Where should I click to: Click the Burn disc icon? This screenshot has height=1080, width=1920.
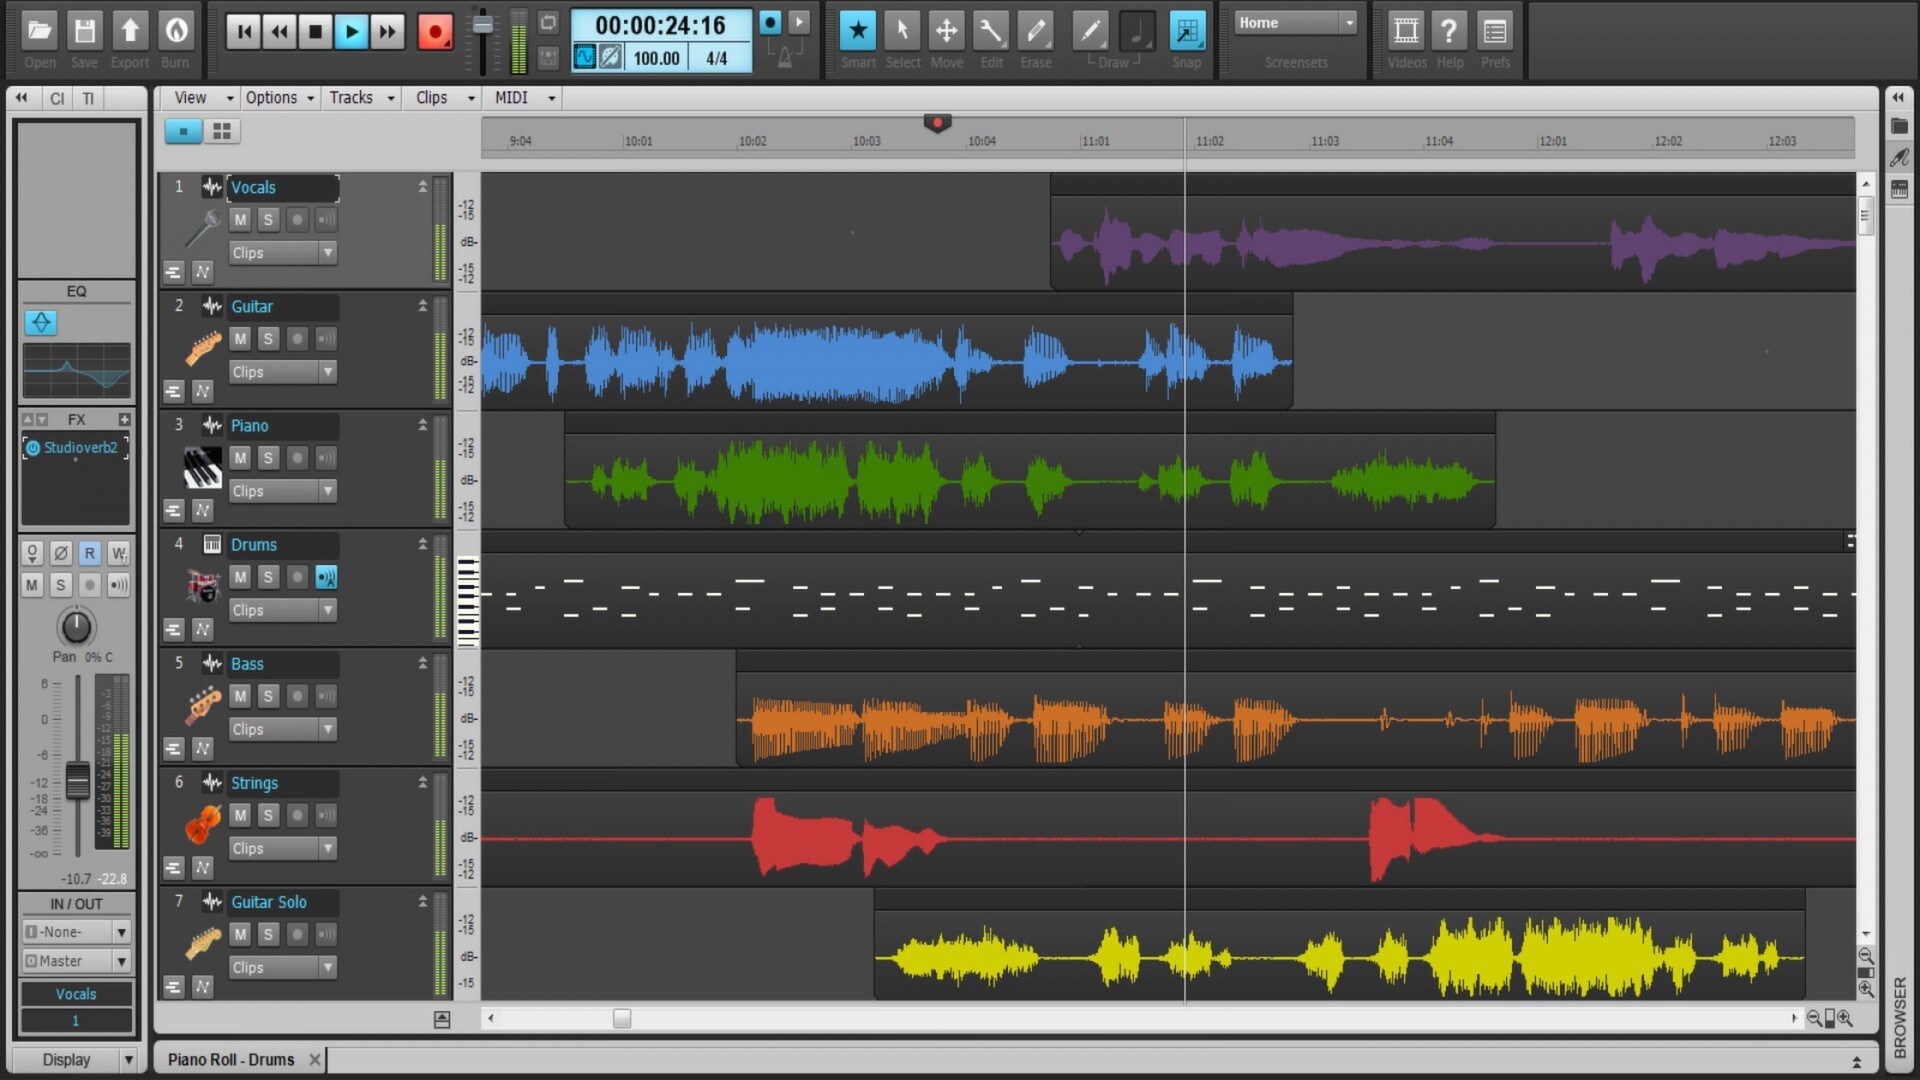pyautogui.click(x=176, y=31)
